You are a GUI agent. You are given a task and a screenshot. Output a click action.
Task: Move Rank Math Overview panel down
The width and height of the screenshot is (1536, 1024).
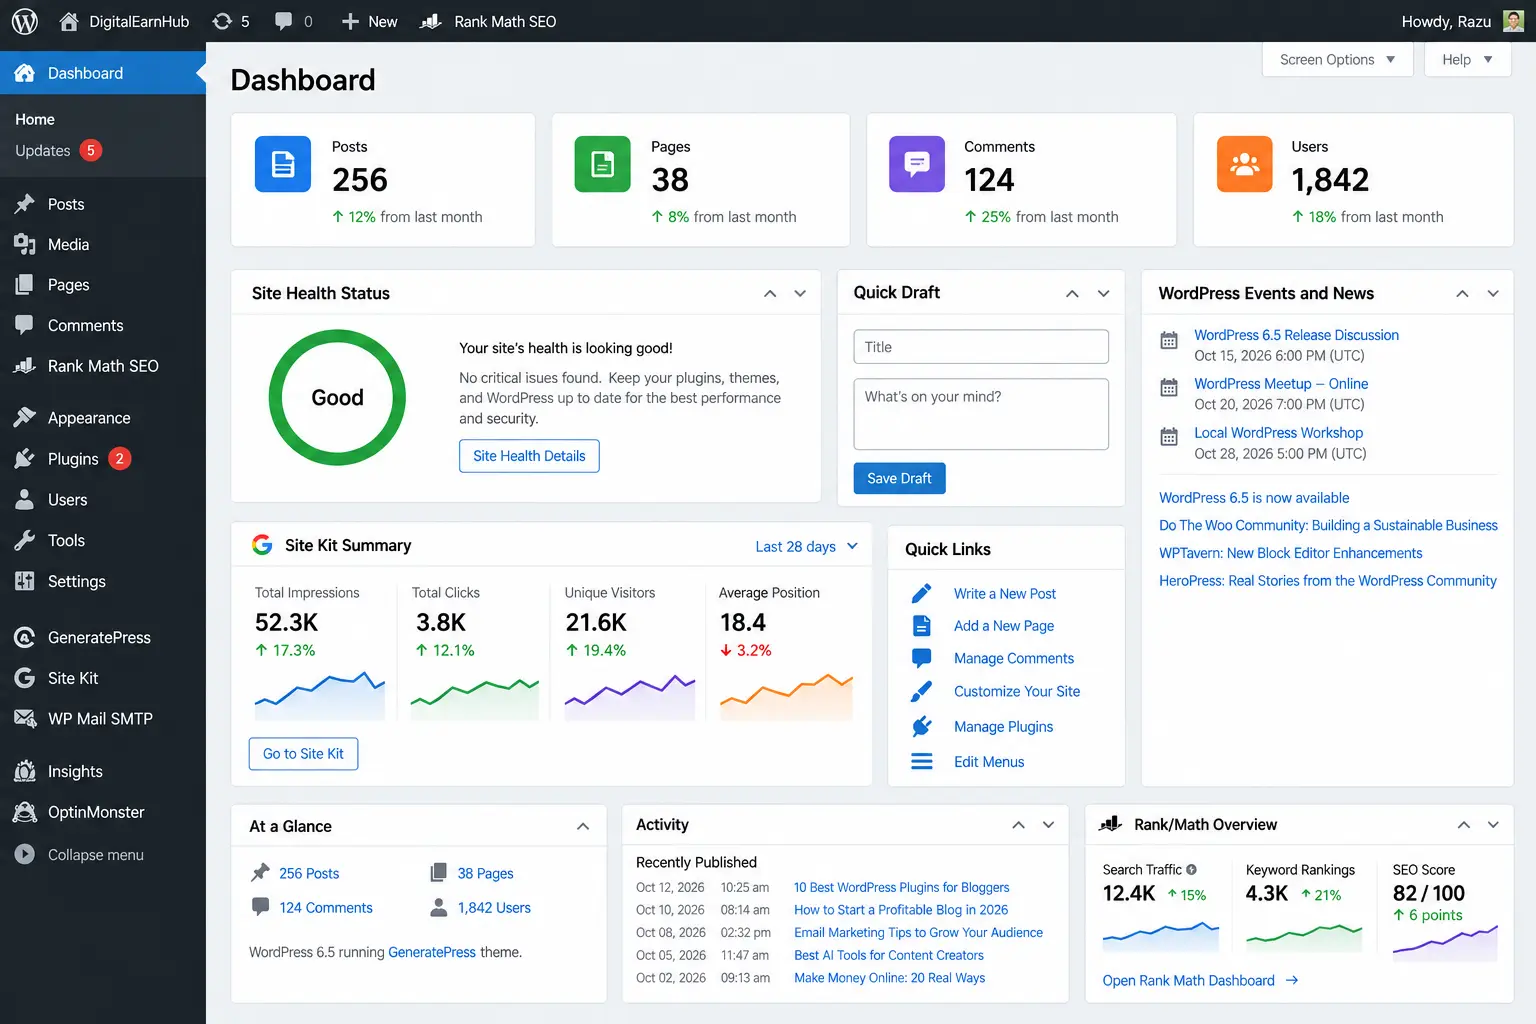point(1493,825)
